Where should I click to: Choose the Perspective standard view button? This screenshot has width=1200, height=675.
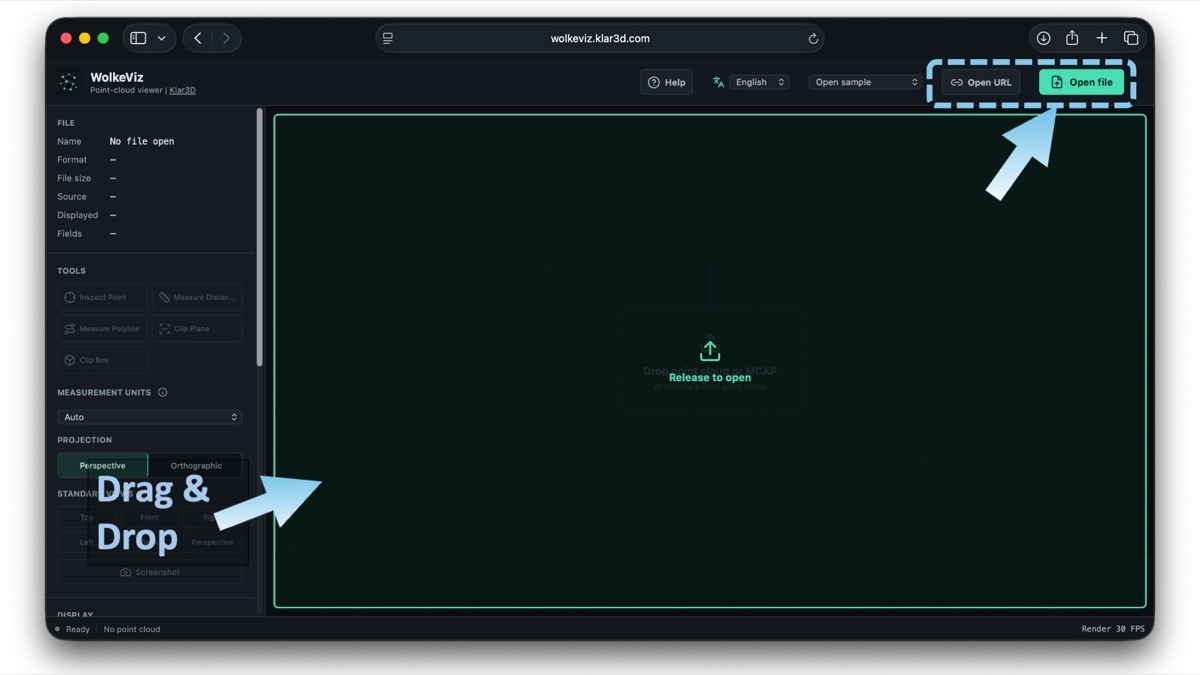tap(212, 542)
